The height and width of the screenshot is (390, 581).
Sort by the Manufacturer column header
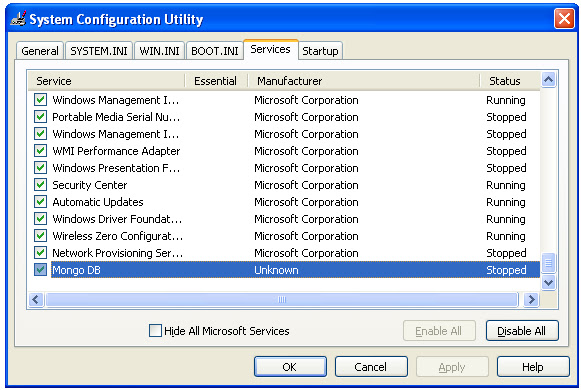point(364,81)
